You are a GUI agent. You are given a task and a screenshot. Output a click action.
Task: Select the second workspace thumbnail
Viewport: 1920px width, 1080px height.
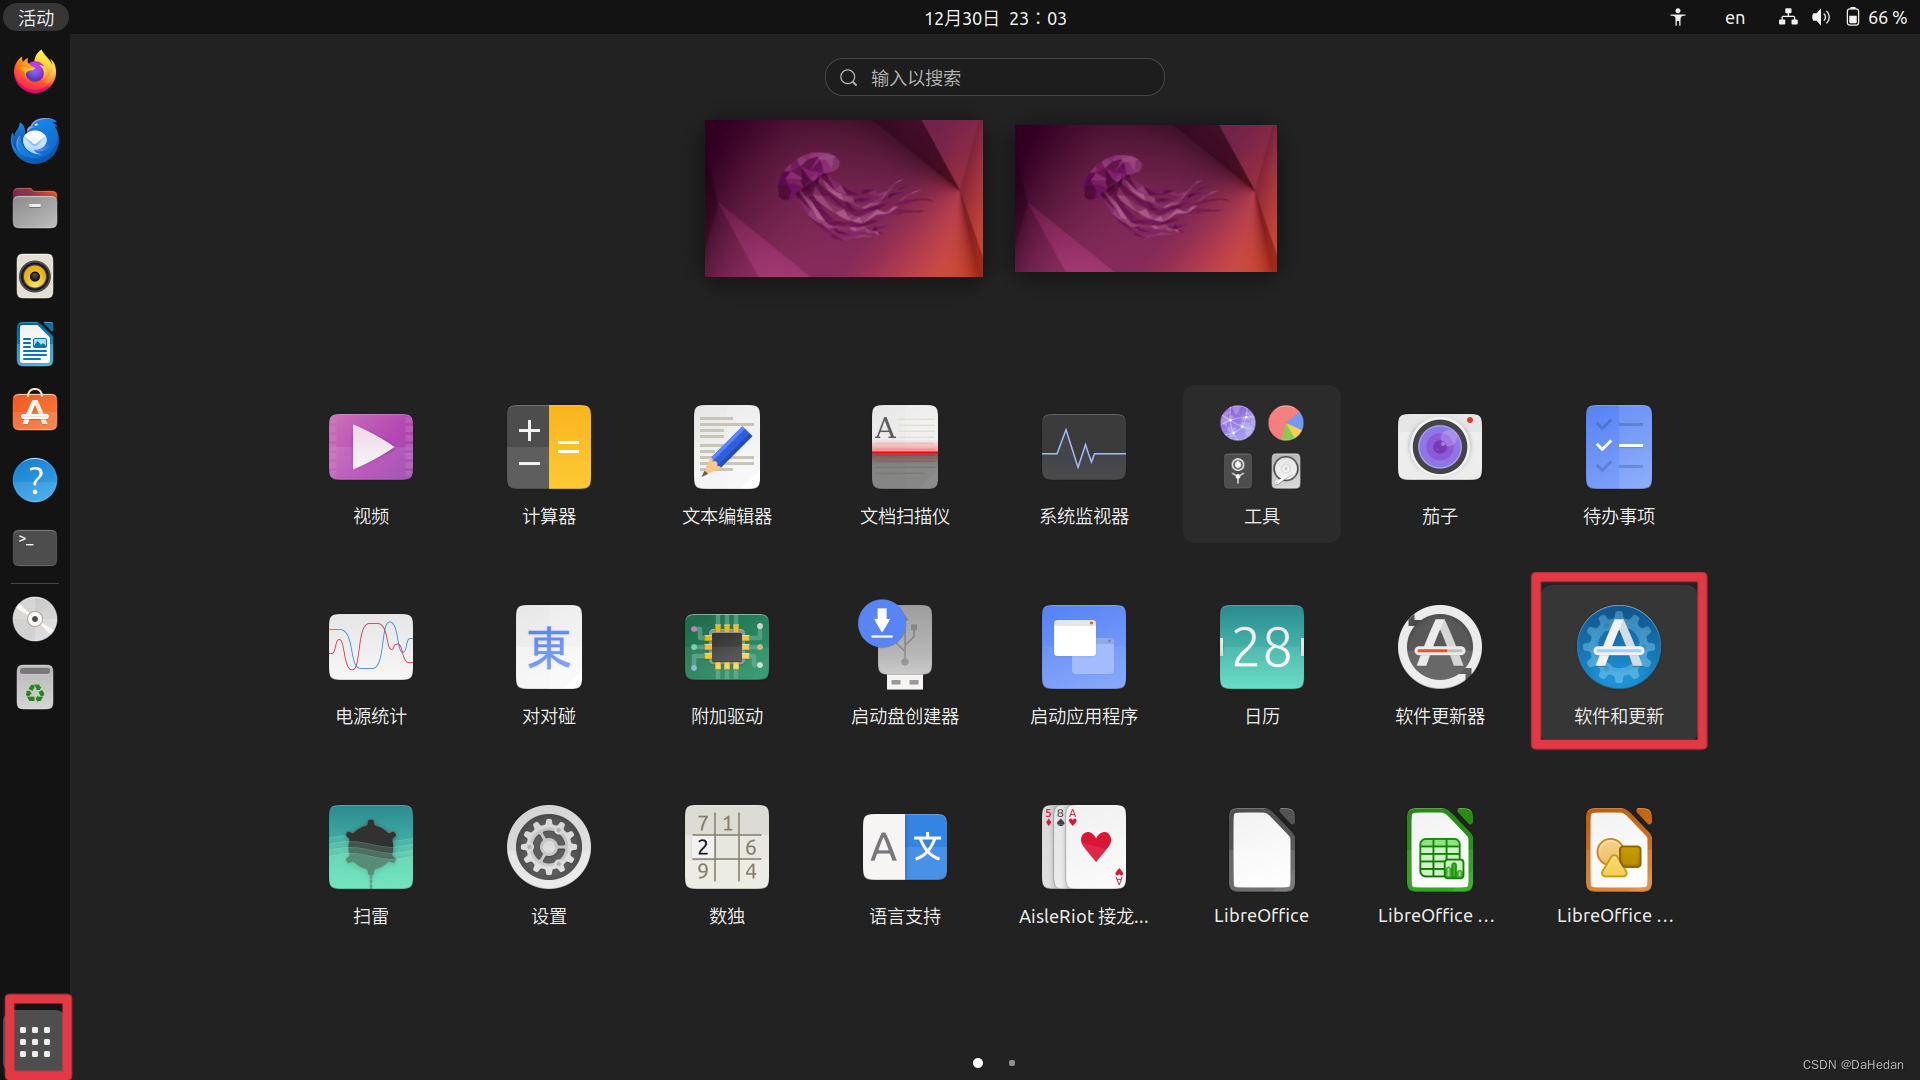(1145, 198)
